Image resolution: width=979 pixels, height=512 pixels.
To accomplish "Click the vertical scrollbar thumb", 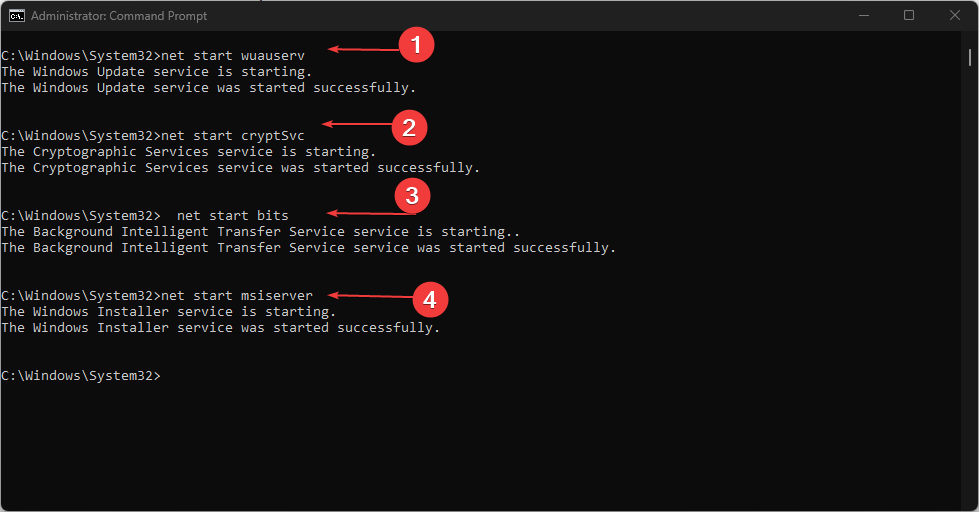I will click(970, 59).
